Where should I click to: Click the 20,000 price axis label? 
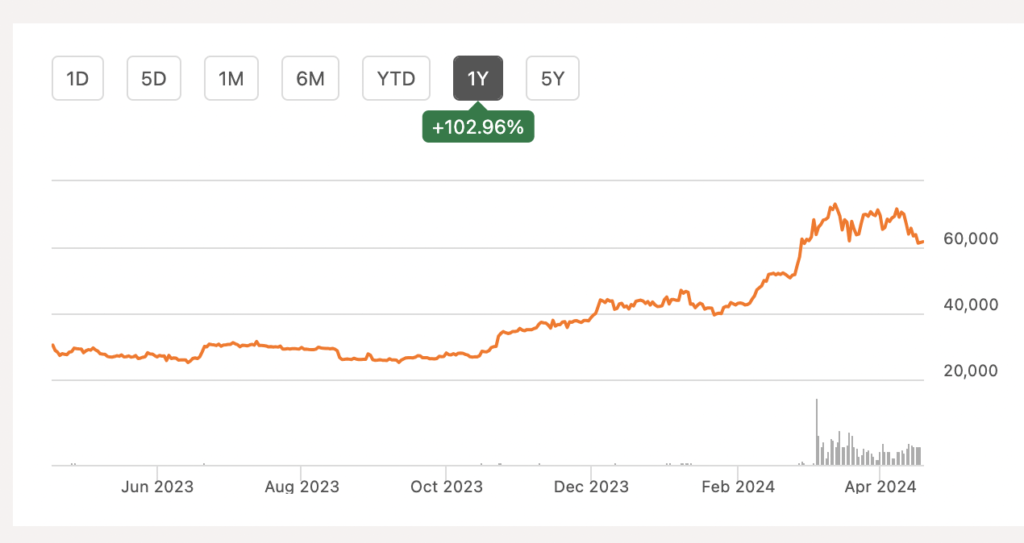pos(971,371)
